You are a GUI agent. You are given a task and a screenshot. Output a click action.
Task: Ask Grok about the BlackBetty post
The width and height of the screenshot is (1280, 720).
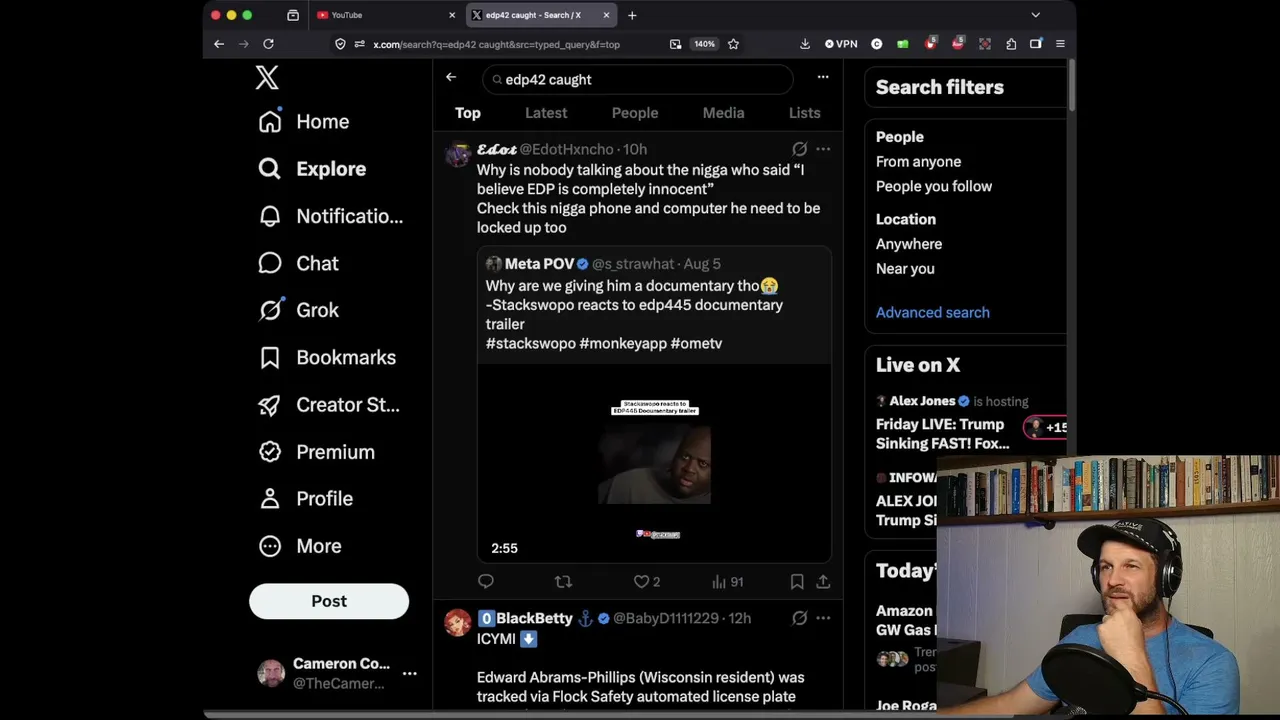pyautogui.click(x=799, y=618)
